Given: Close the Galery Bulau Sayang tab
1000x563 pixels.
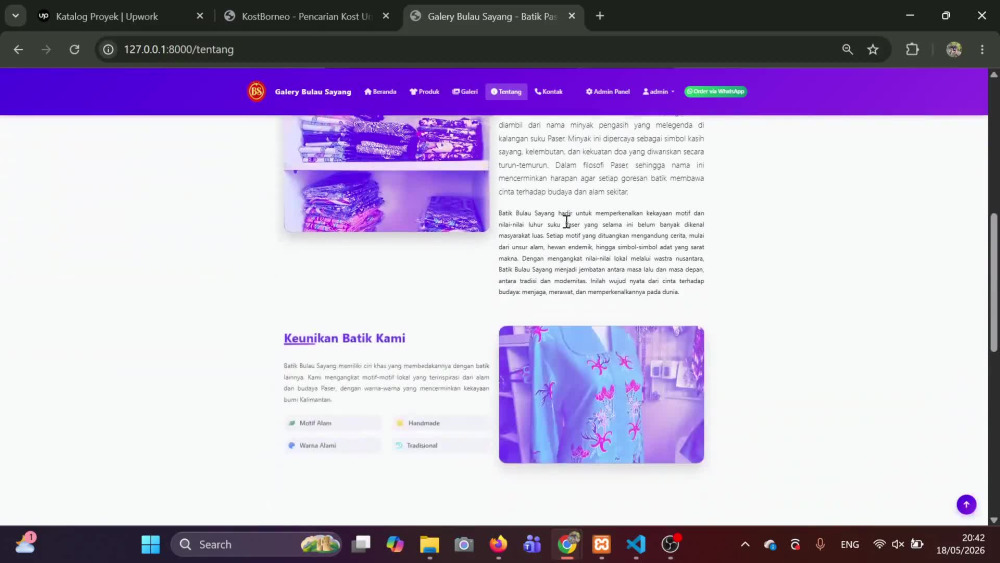Looking at the screenshot, I should 571,16.
